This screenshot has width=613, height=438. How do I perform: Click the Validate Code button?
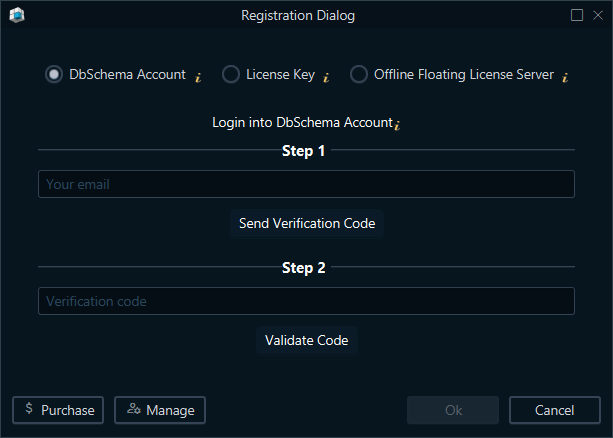pos(306,340)
